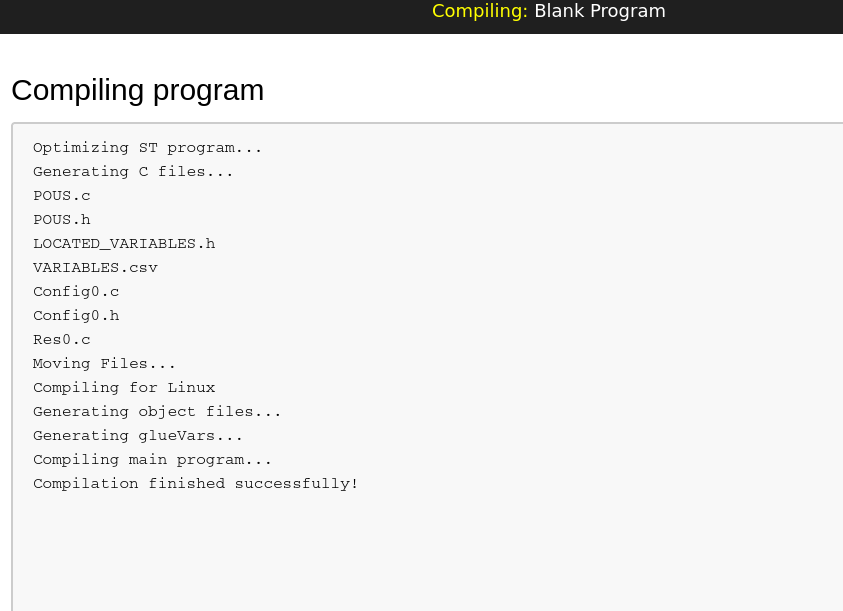Click the yellow 'Compiling:' label in header

[x=480, y=11]
